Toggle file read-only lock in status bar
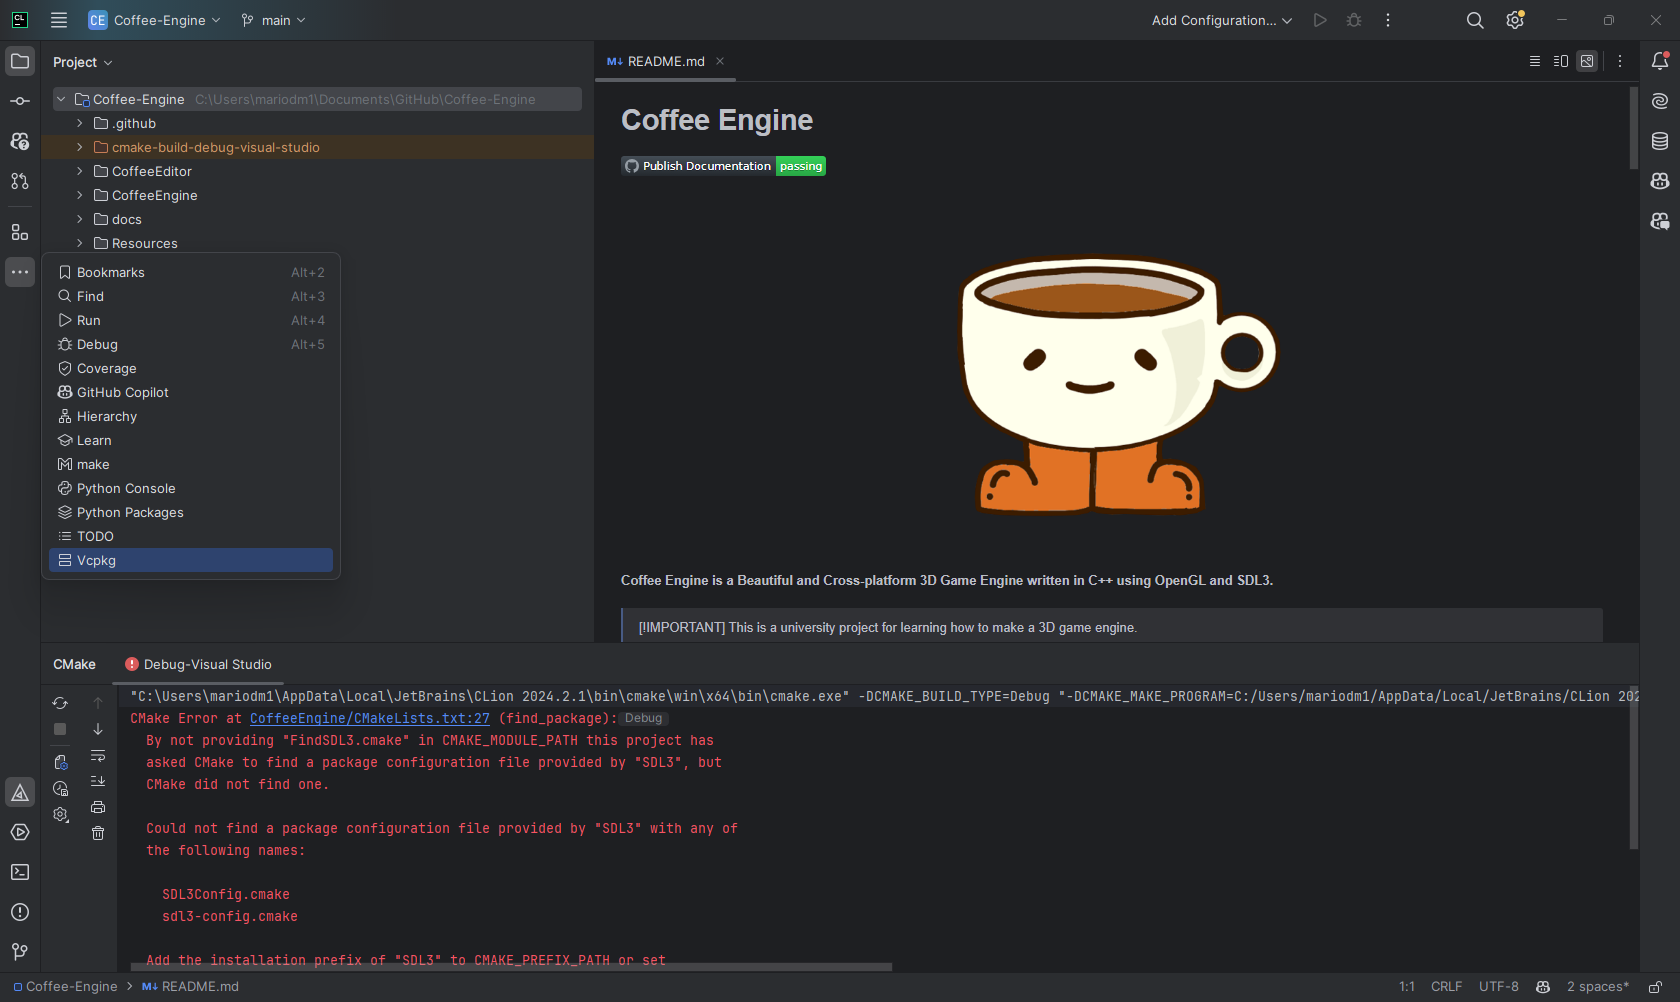This screenshot has width=1680, height=1002. tap(1655, 987)
